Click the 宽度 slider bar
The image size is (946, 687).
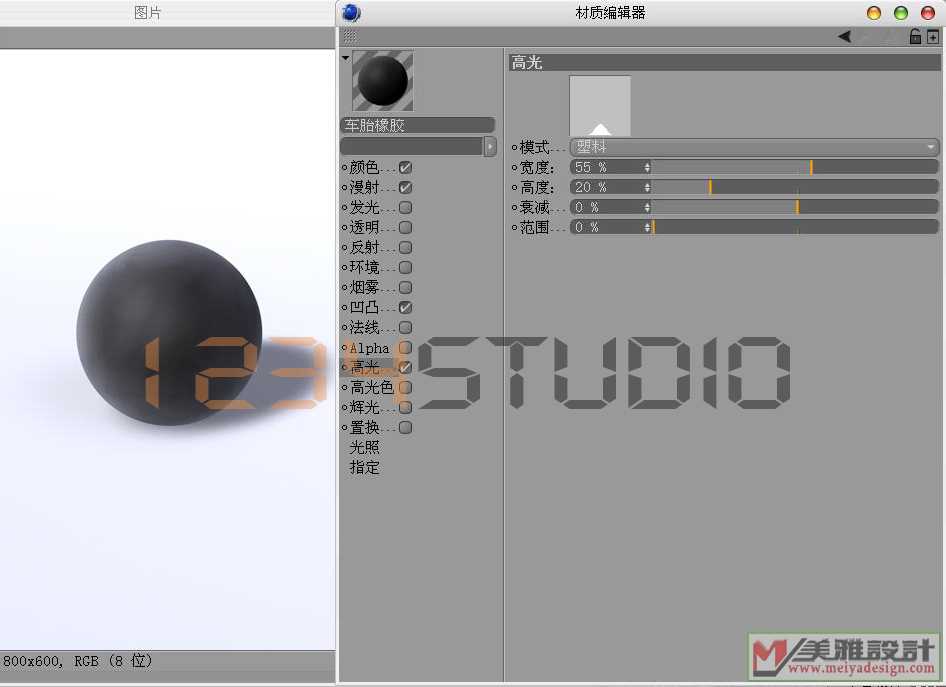click(x=795, y=167)
